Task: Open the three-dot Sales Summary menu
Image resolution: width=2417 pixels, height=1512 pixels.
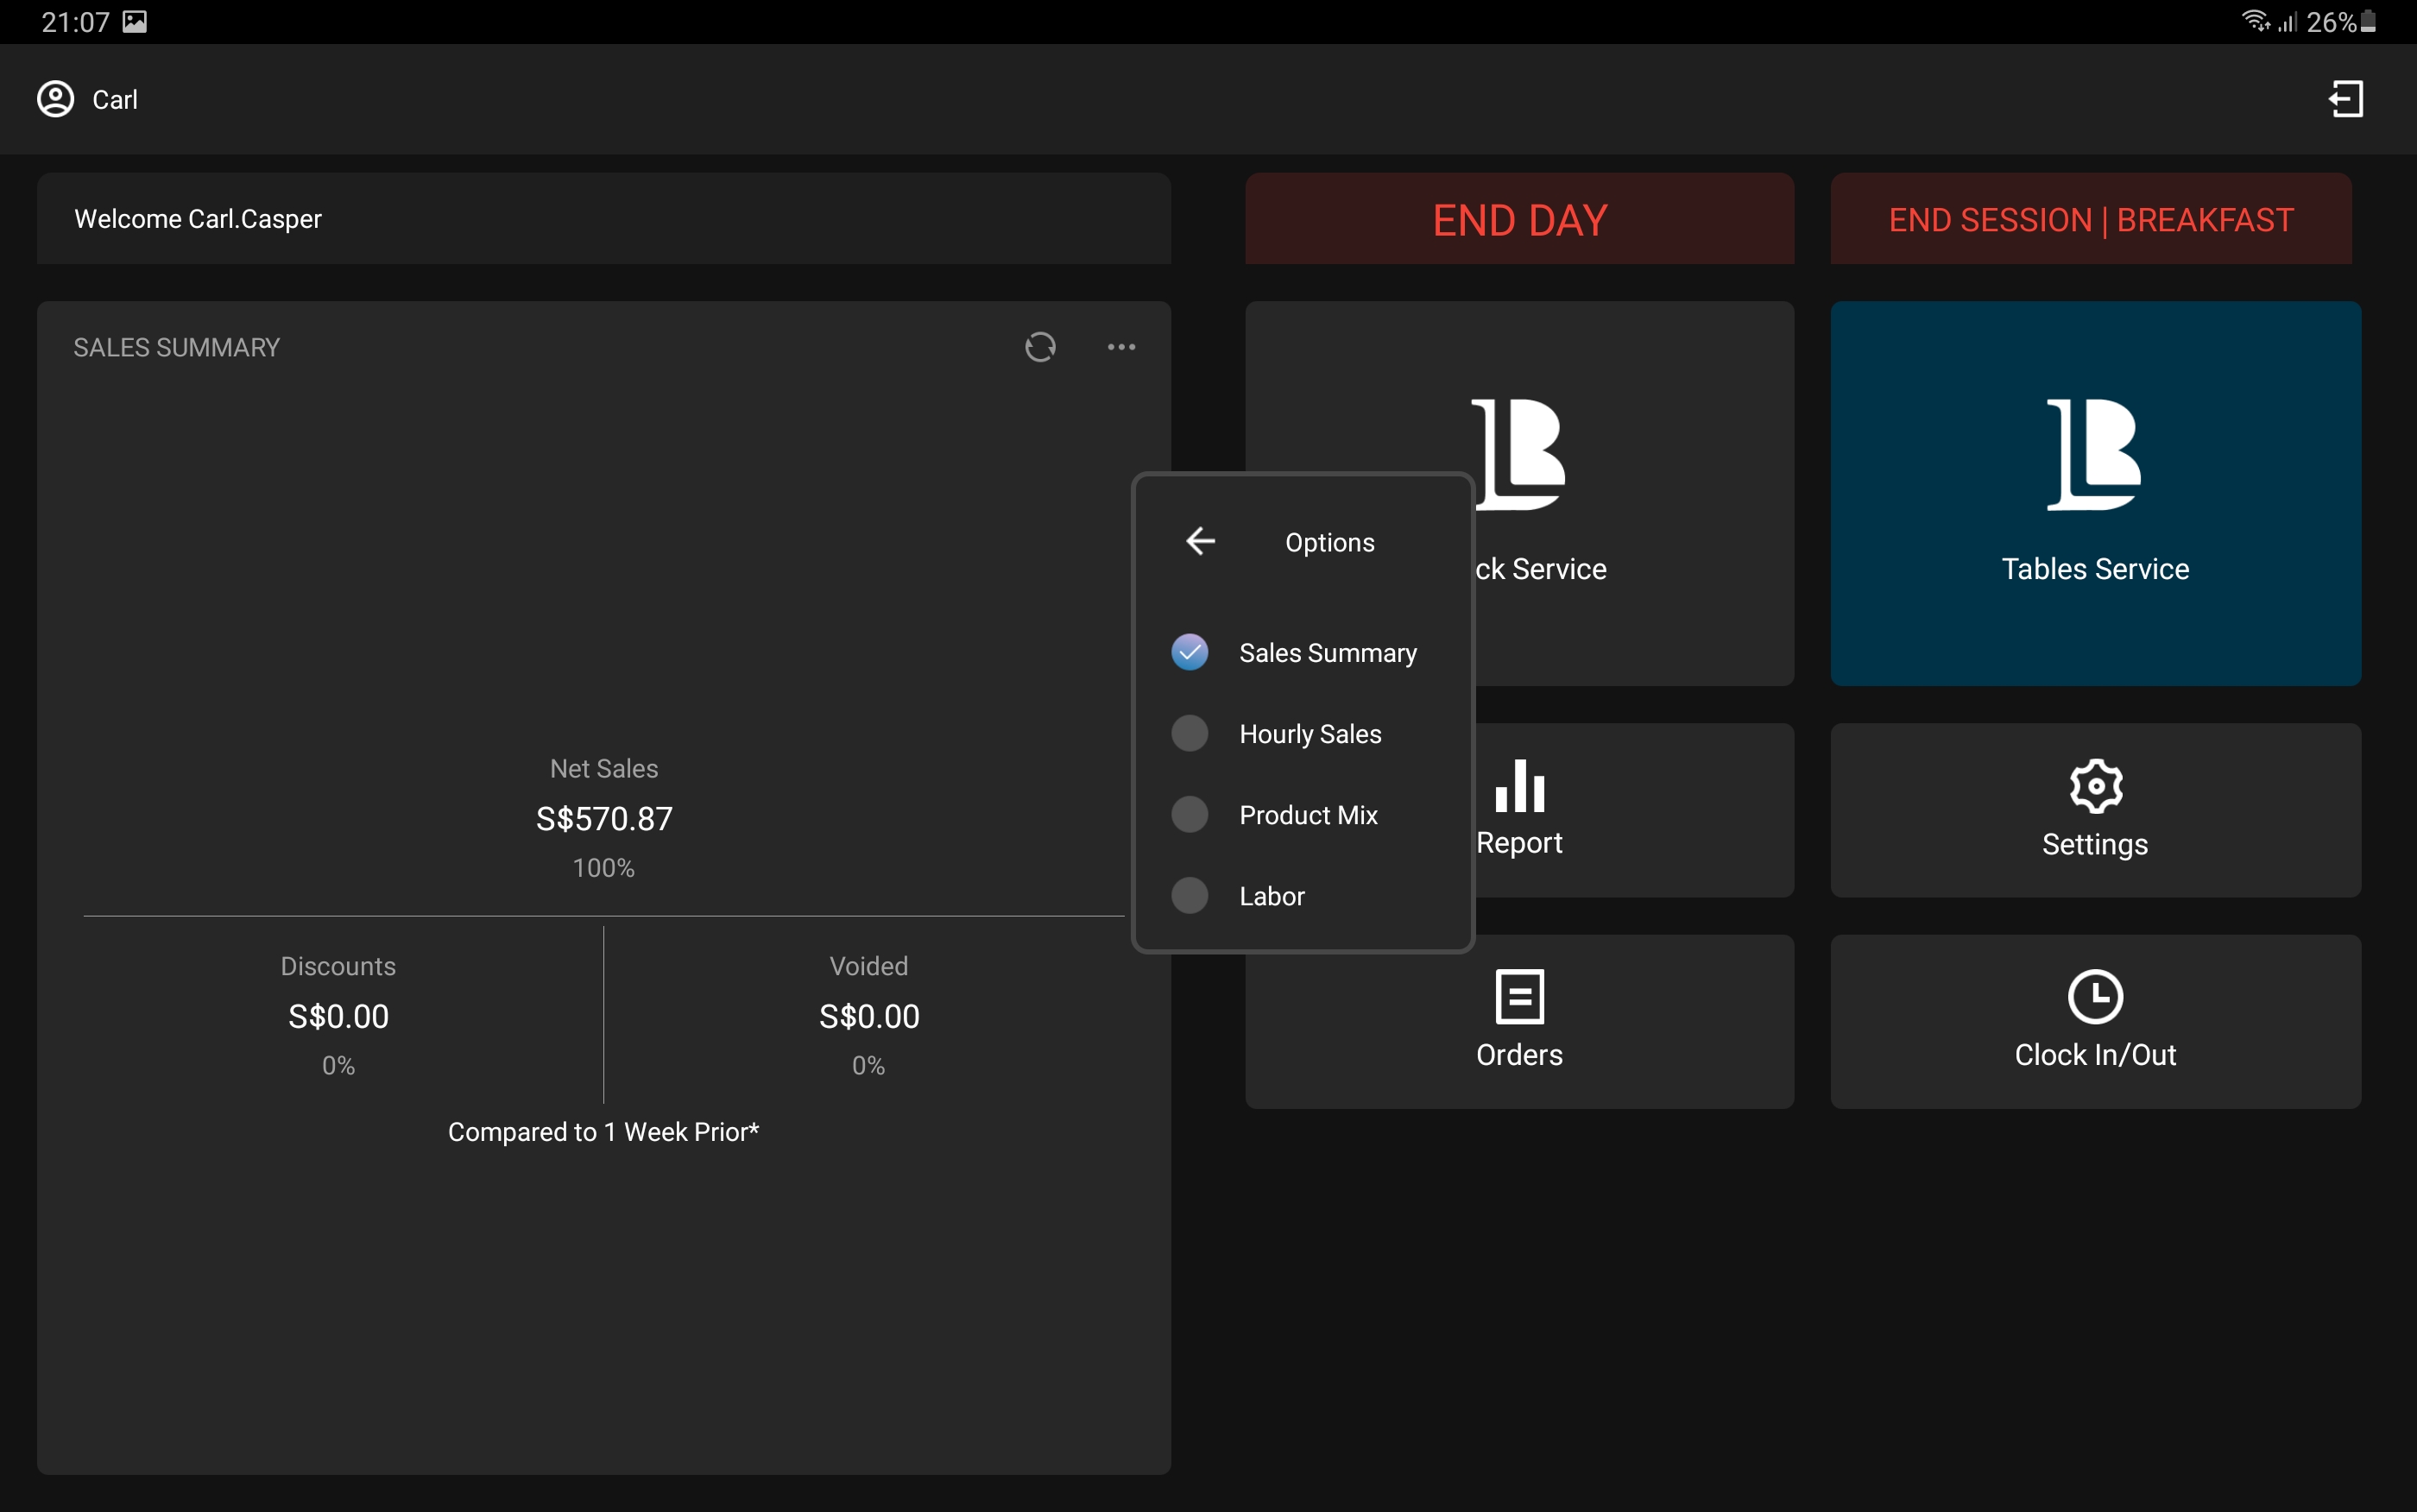Action: tap(1121, 347)
